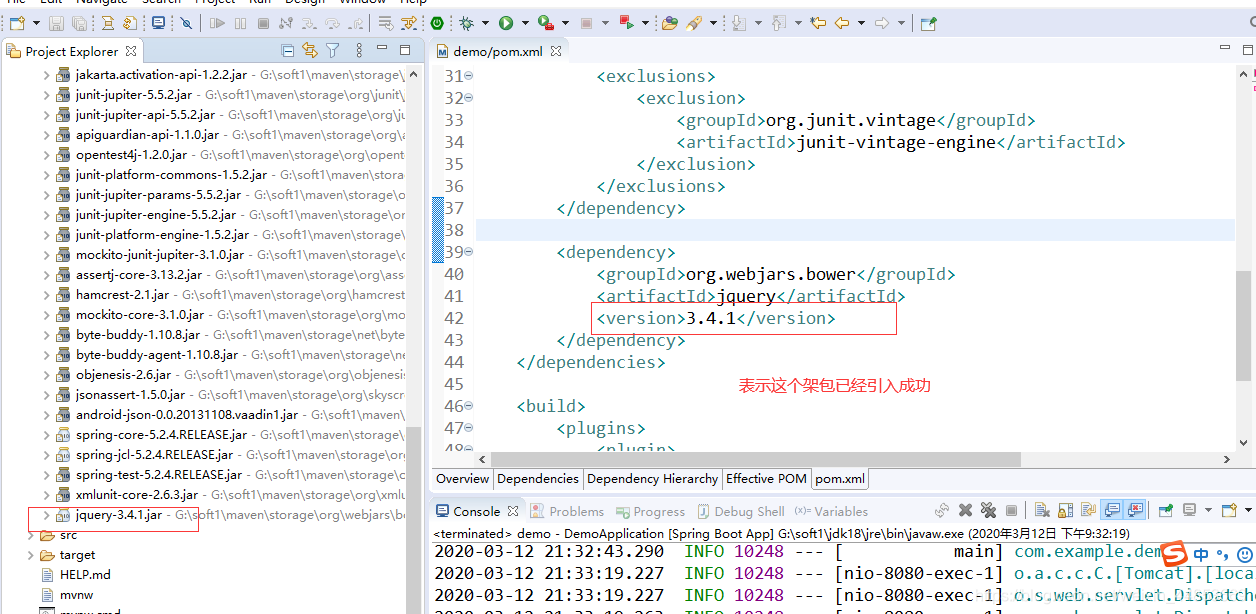Click the Sogou input method S icon
Screen dimensions: 1256x614
(1175, 553)
